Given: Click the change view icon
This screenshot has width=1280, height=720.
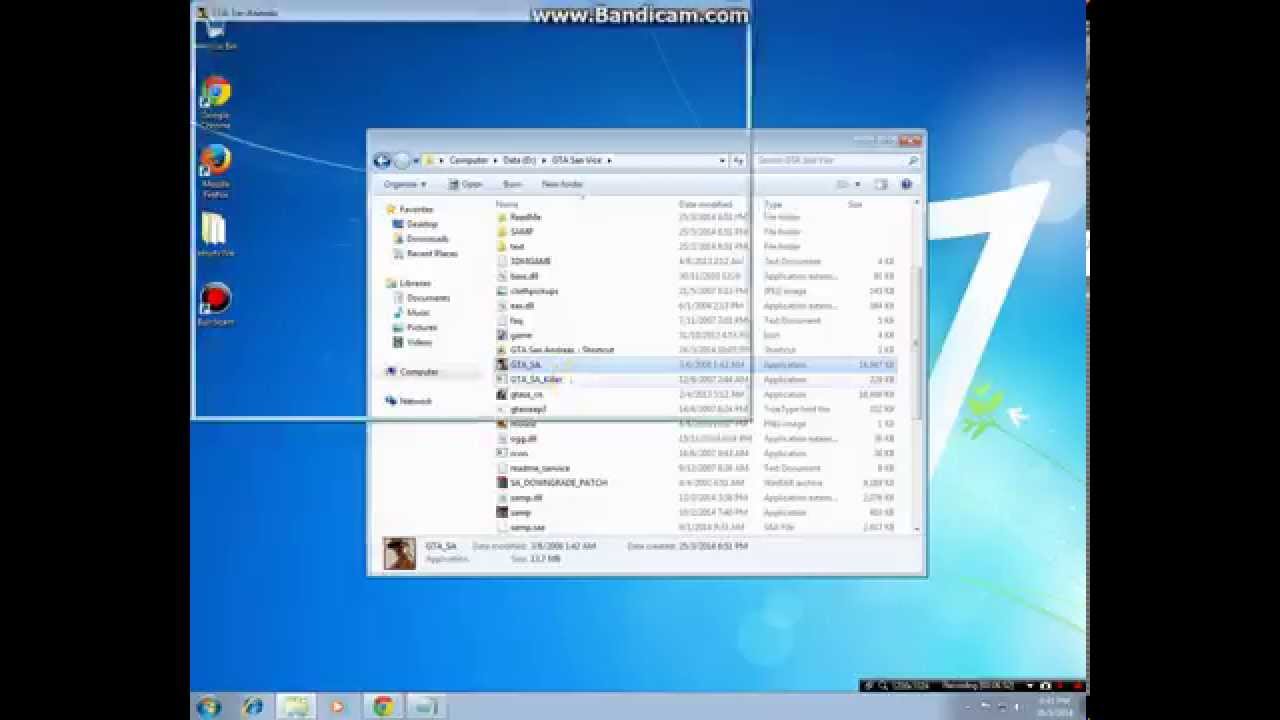Looking at the screenshot, I should 842,184.
